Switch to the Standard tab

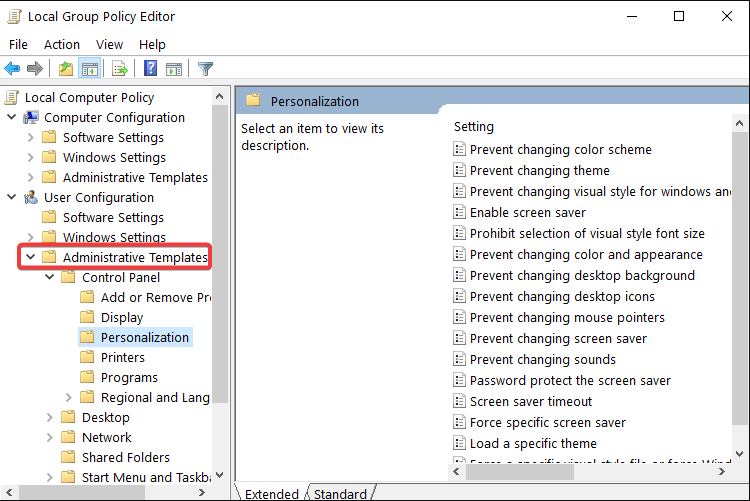coord(340,493)
